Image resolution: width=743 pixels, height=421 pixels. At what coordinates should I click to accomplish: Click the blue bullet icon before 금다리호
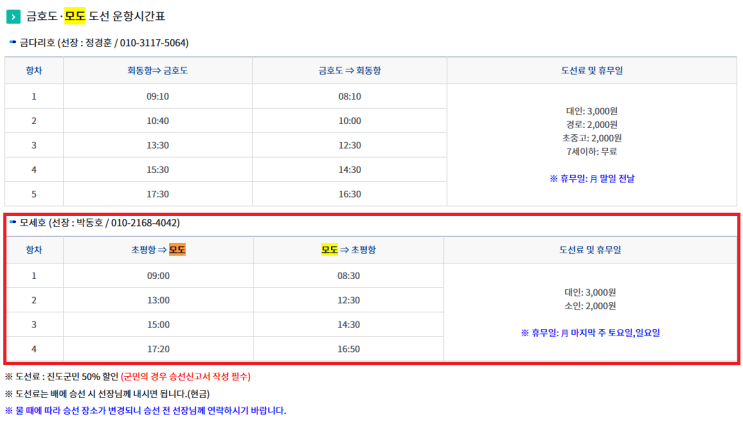[x=13, y=42]
